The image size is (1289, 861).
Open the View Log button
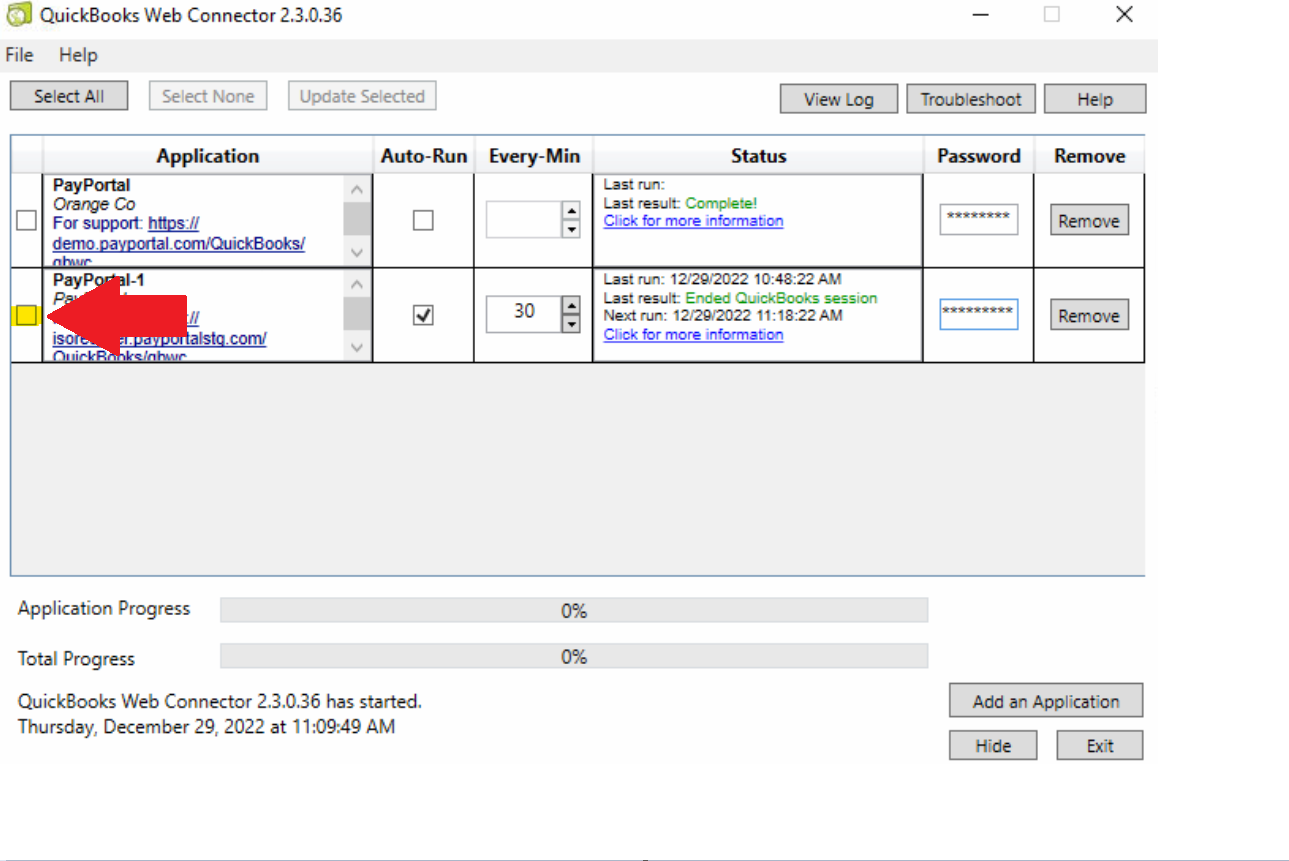click(839, 99)
